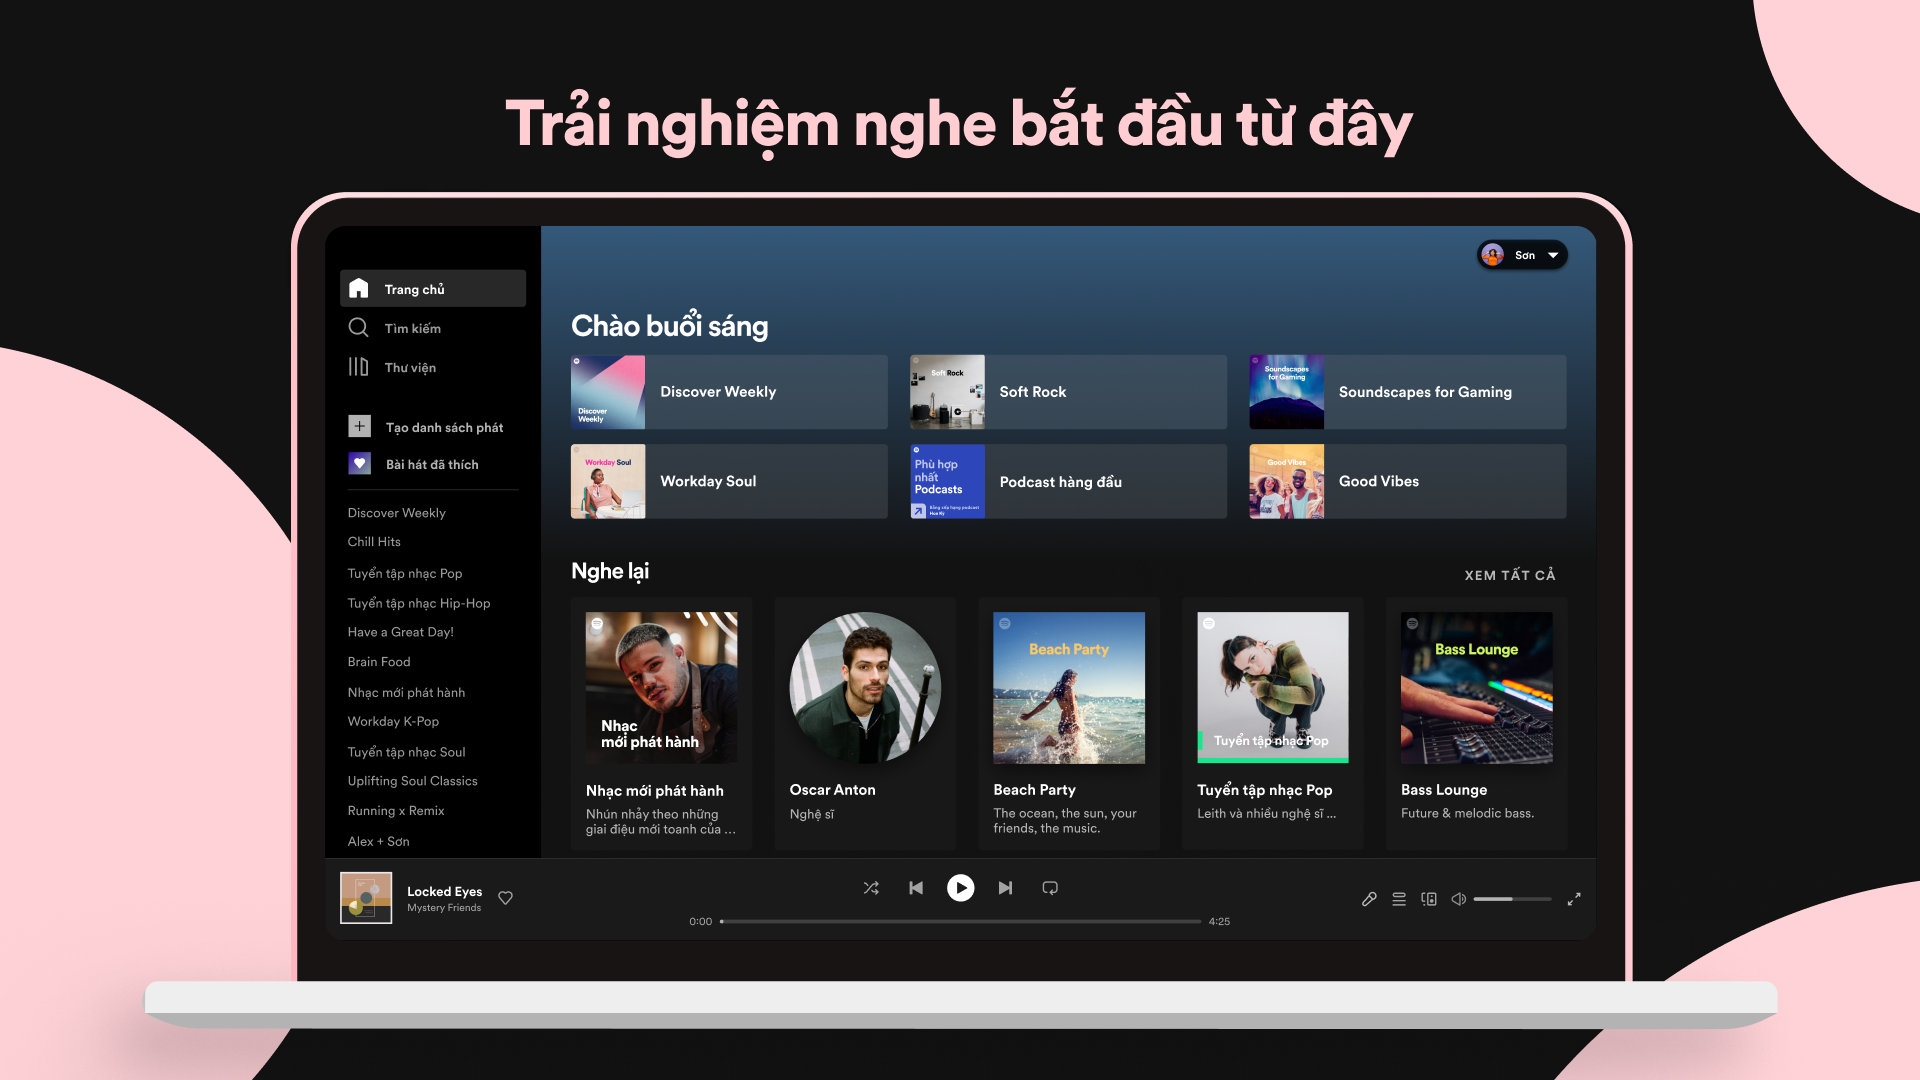1920x1080 pixels.
Task: Click Locked Eyes album art in player
Action: (x=366, y=898)
